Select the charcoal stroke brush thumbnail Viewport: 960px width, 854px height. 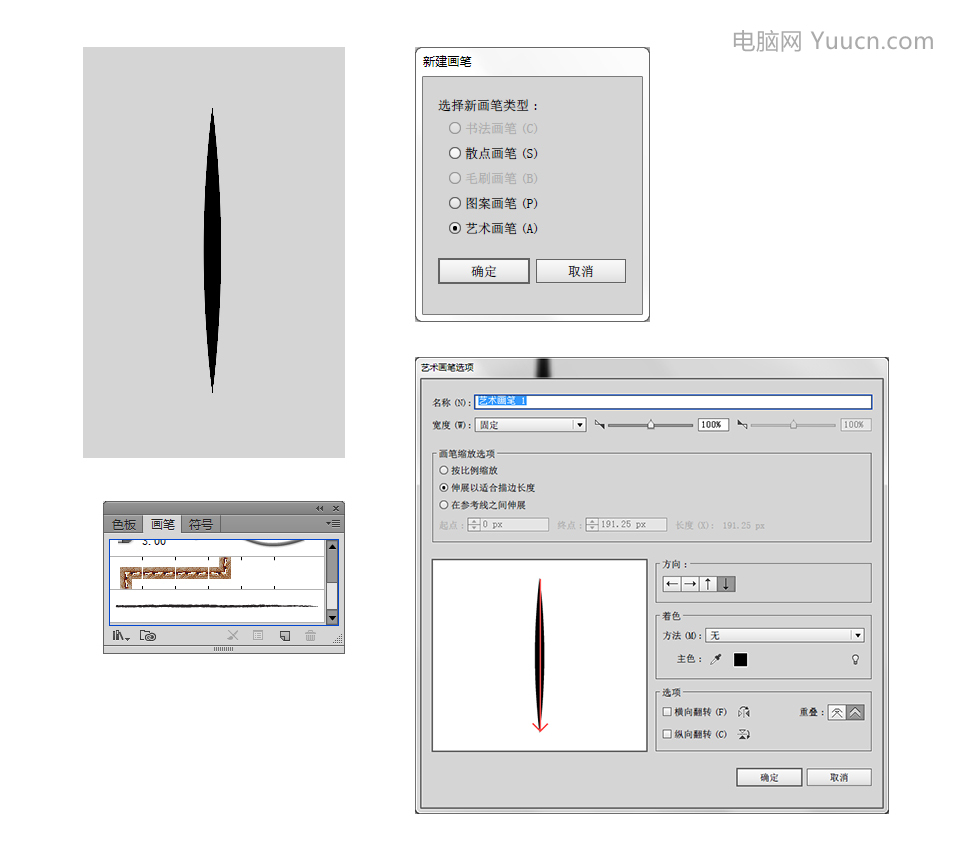(217, 606)
